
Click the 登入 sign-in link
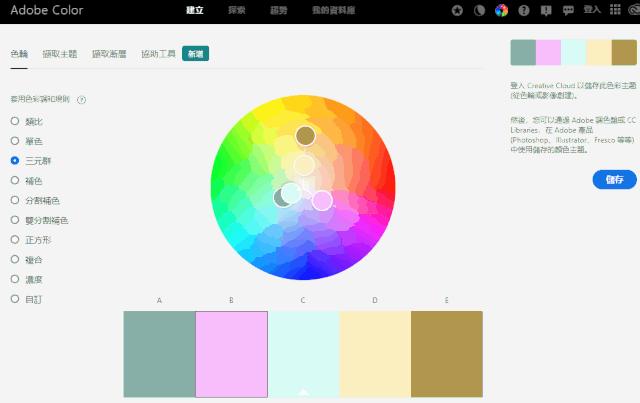point(591,11)
